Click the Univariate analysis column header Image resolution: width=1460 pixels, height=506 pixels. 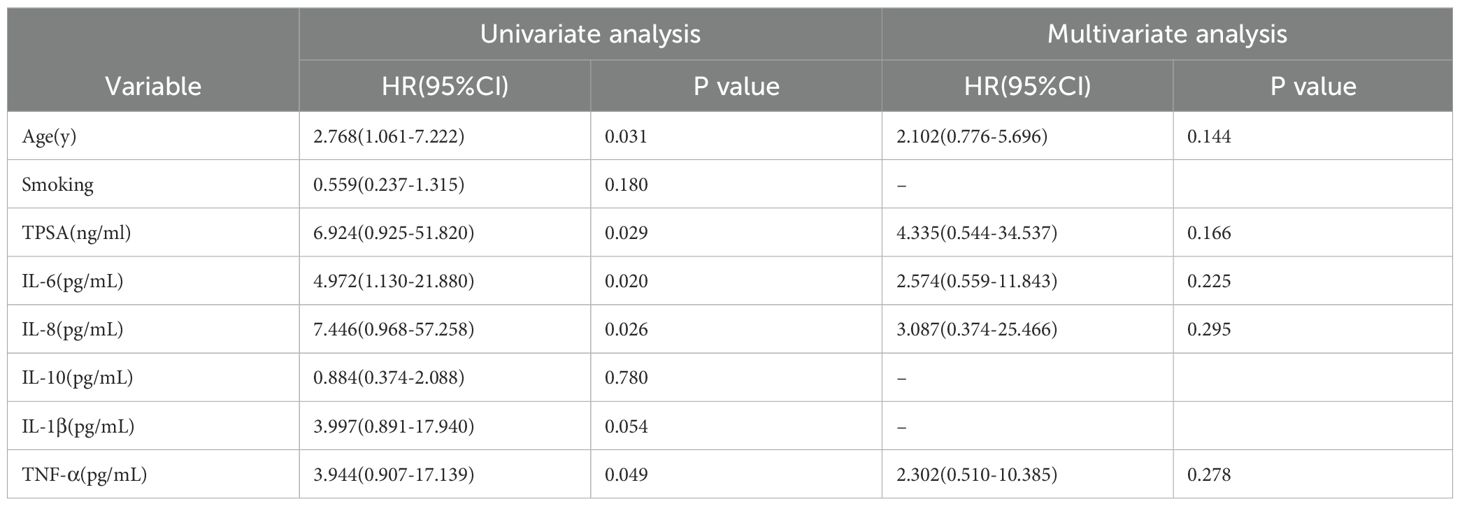coord(590,34)
